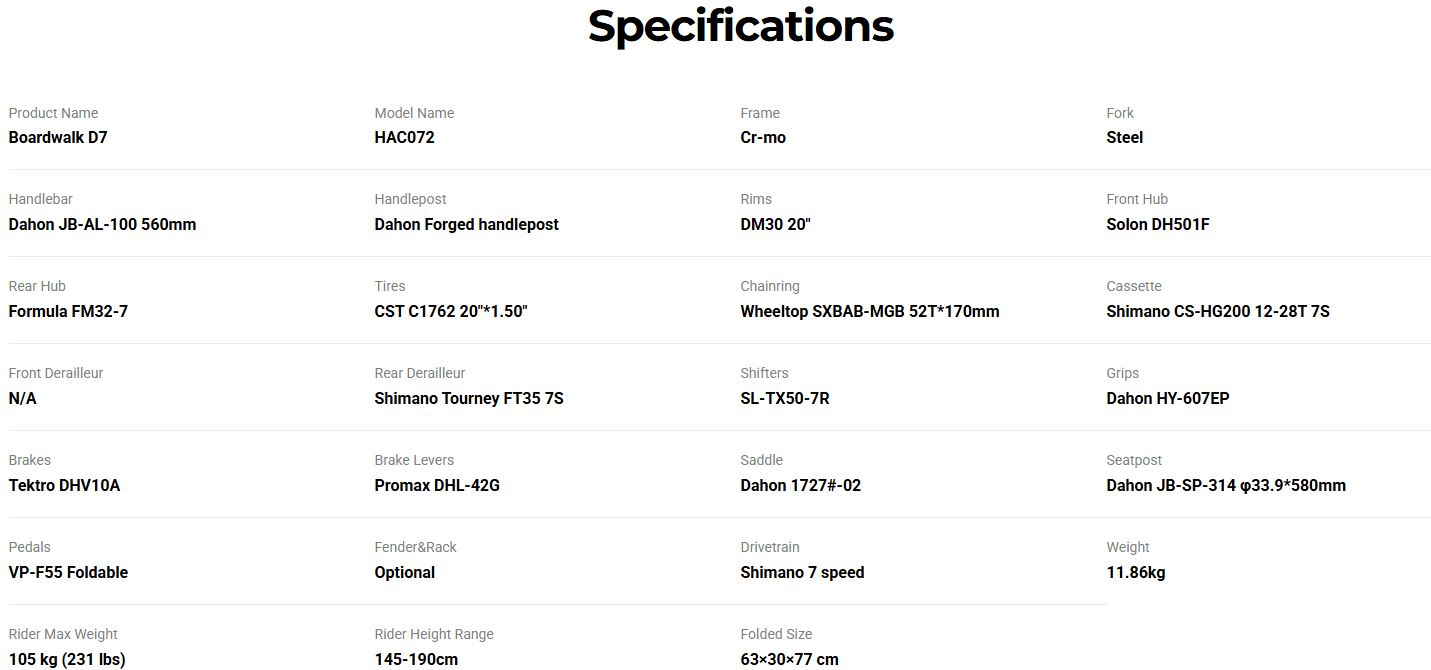Select handlebar value Dahon JB-AL-100 560mm
Viewport: 1431px width, 670px height.
point(102,225)
